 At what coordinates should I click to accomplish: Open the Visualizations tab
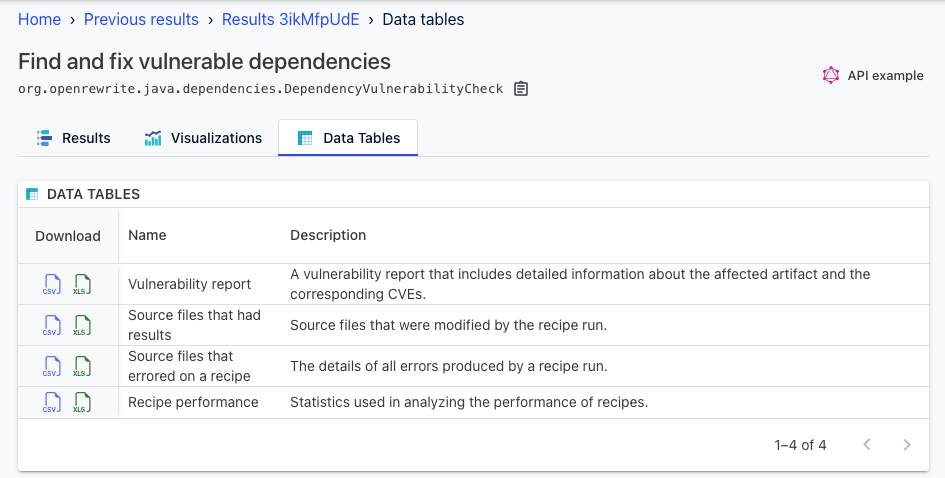tap(203, 138)
